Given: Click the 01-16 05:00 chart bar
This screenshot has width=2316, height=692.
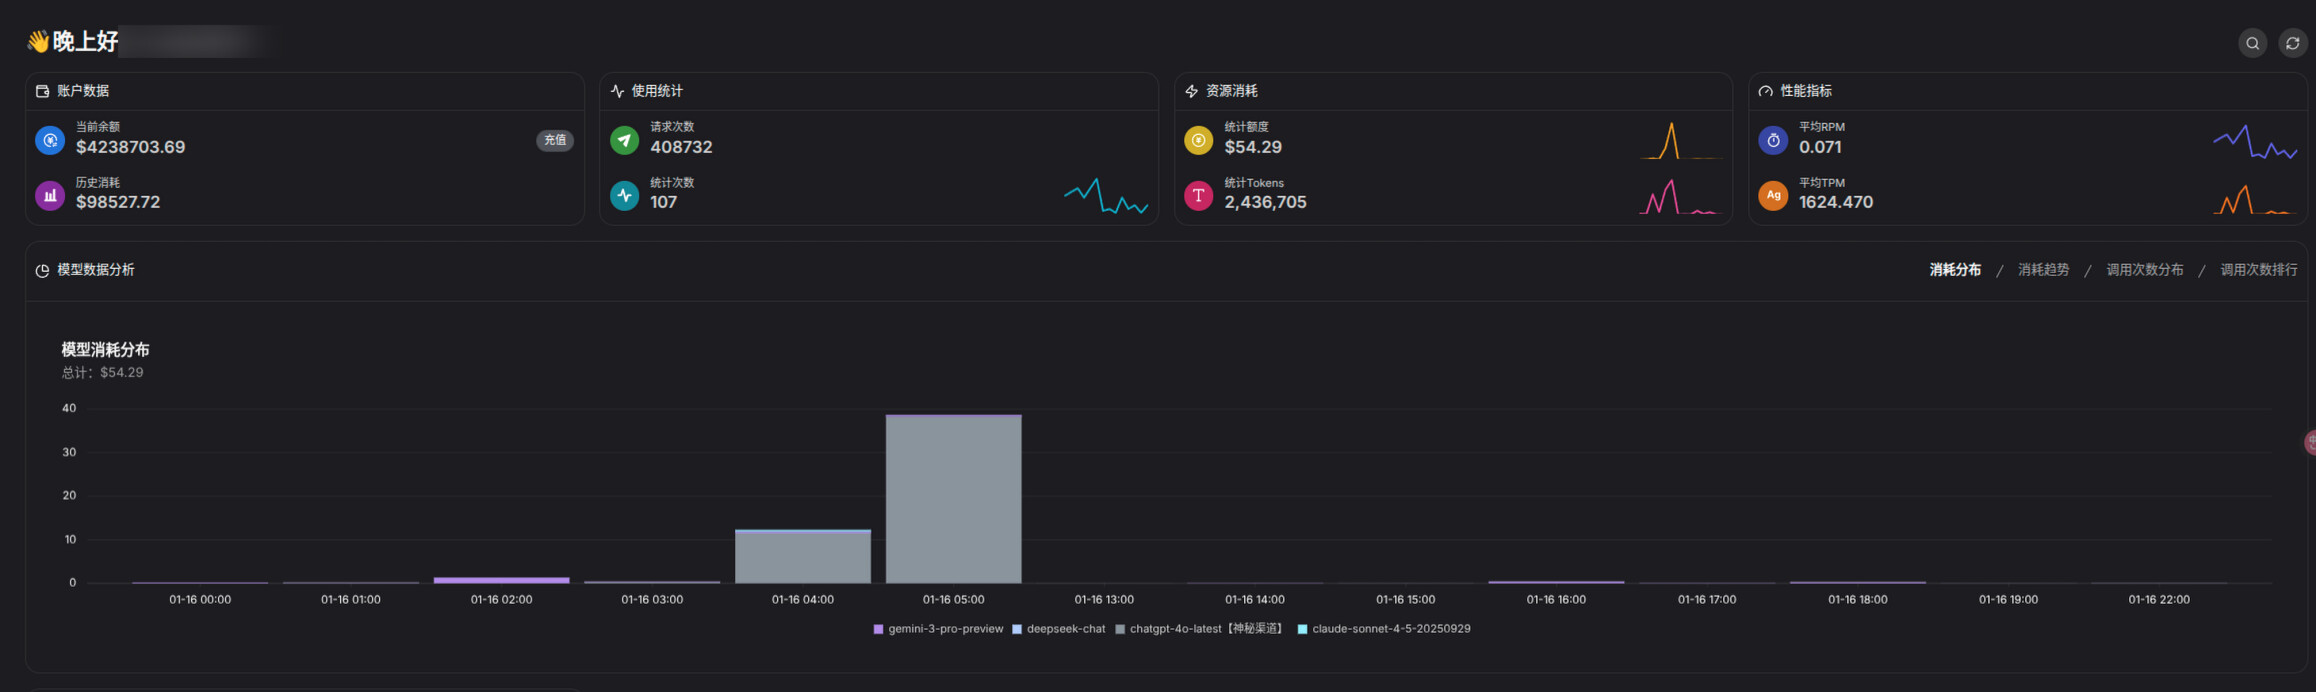Looking at the screenshot, I should pyautogui.click(x=954, y=498).
